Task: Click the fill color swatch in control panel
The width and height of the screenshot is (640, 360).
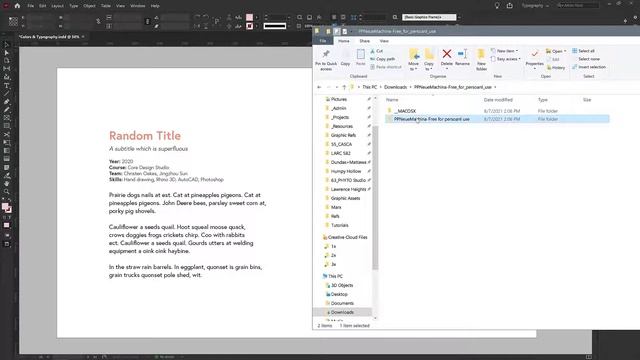Action: click(x=249, y=18)
